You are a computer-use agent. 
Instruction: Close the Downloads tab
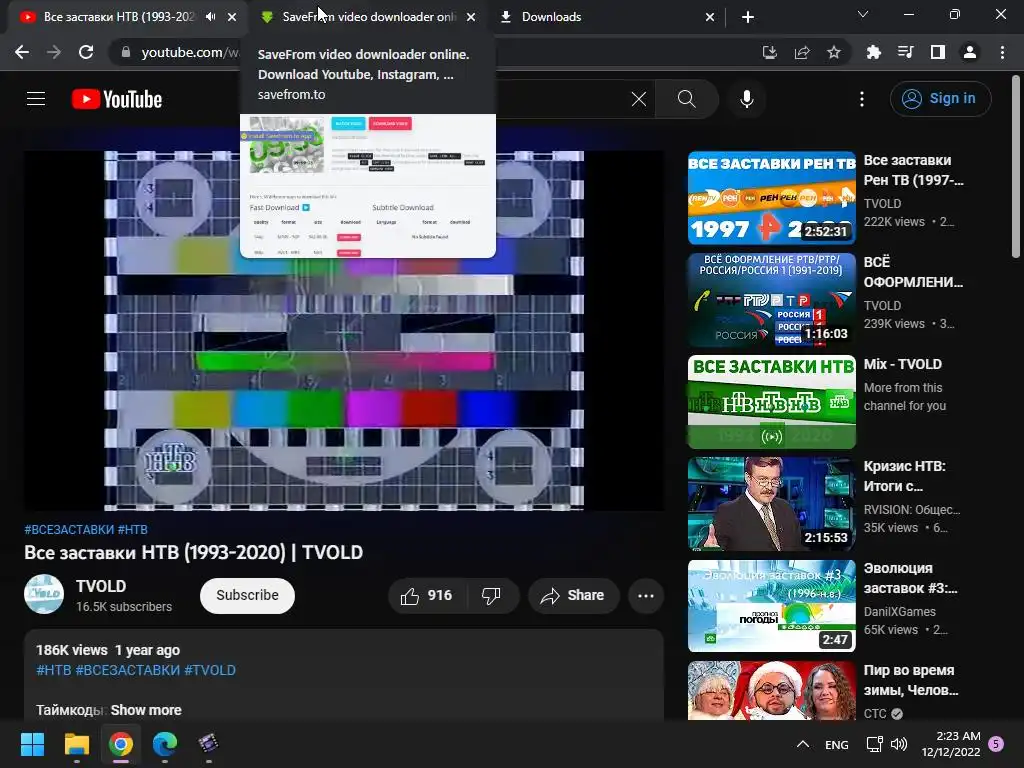pos(710,17)
